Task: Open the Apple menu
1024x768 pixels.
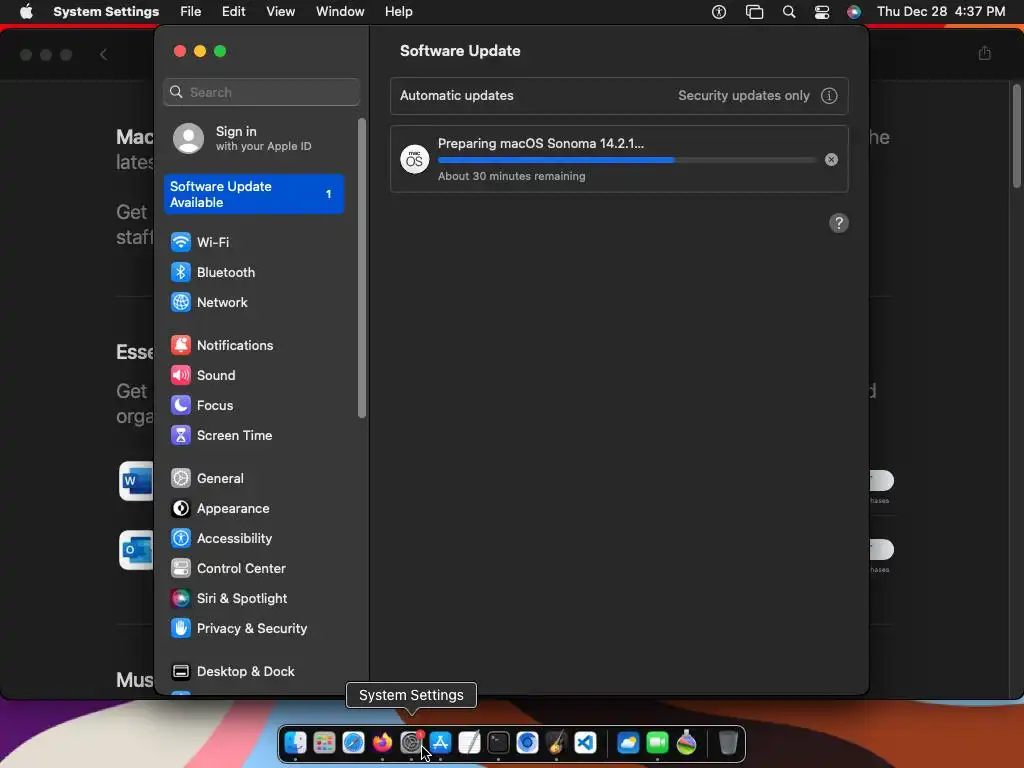Action: click(x=26, y=12)
